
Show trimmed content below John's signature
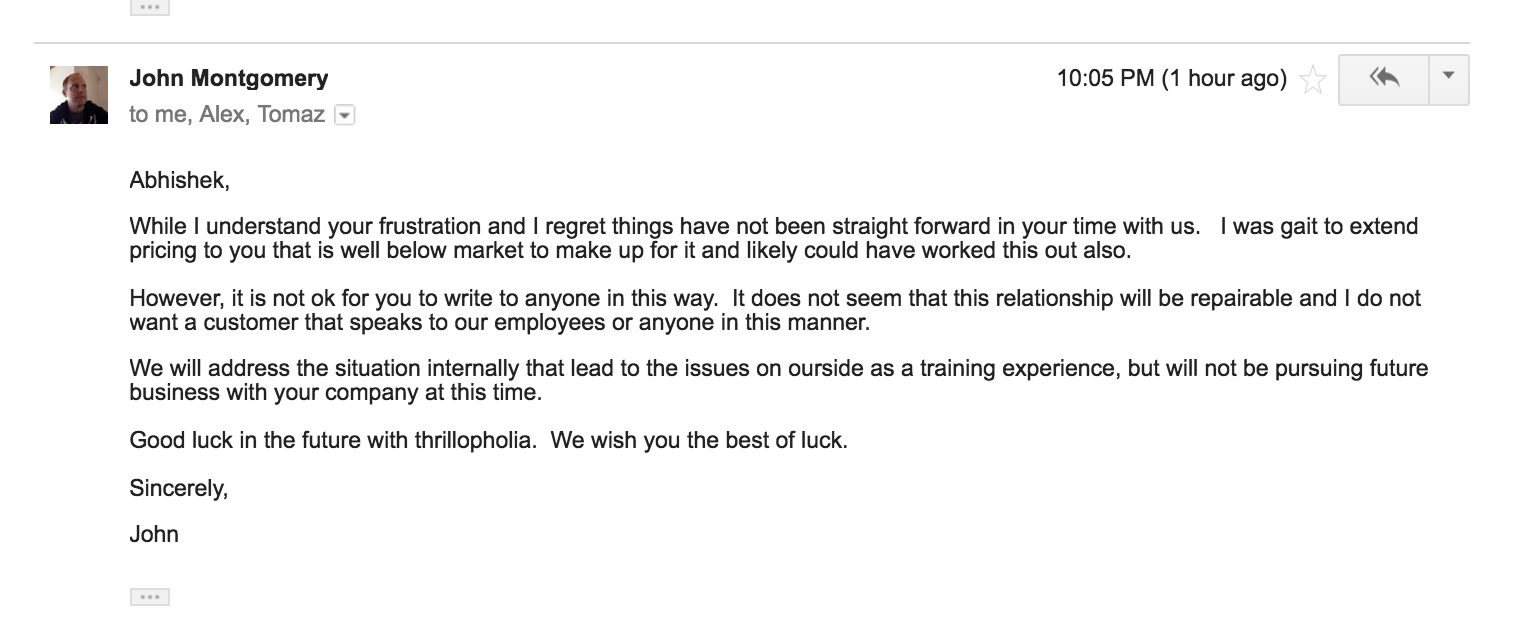pos(149,597)
